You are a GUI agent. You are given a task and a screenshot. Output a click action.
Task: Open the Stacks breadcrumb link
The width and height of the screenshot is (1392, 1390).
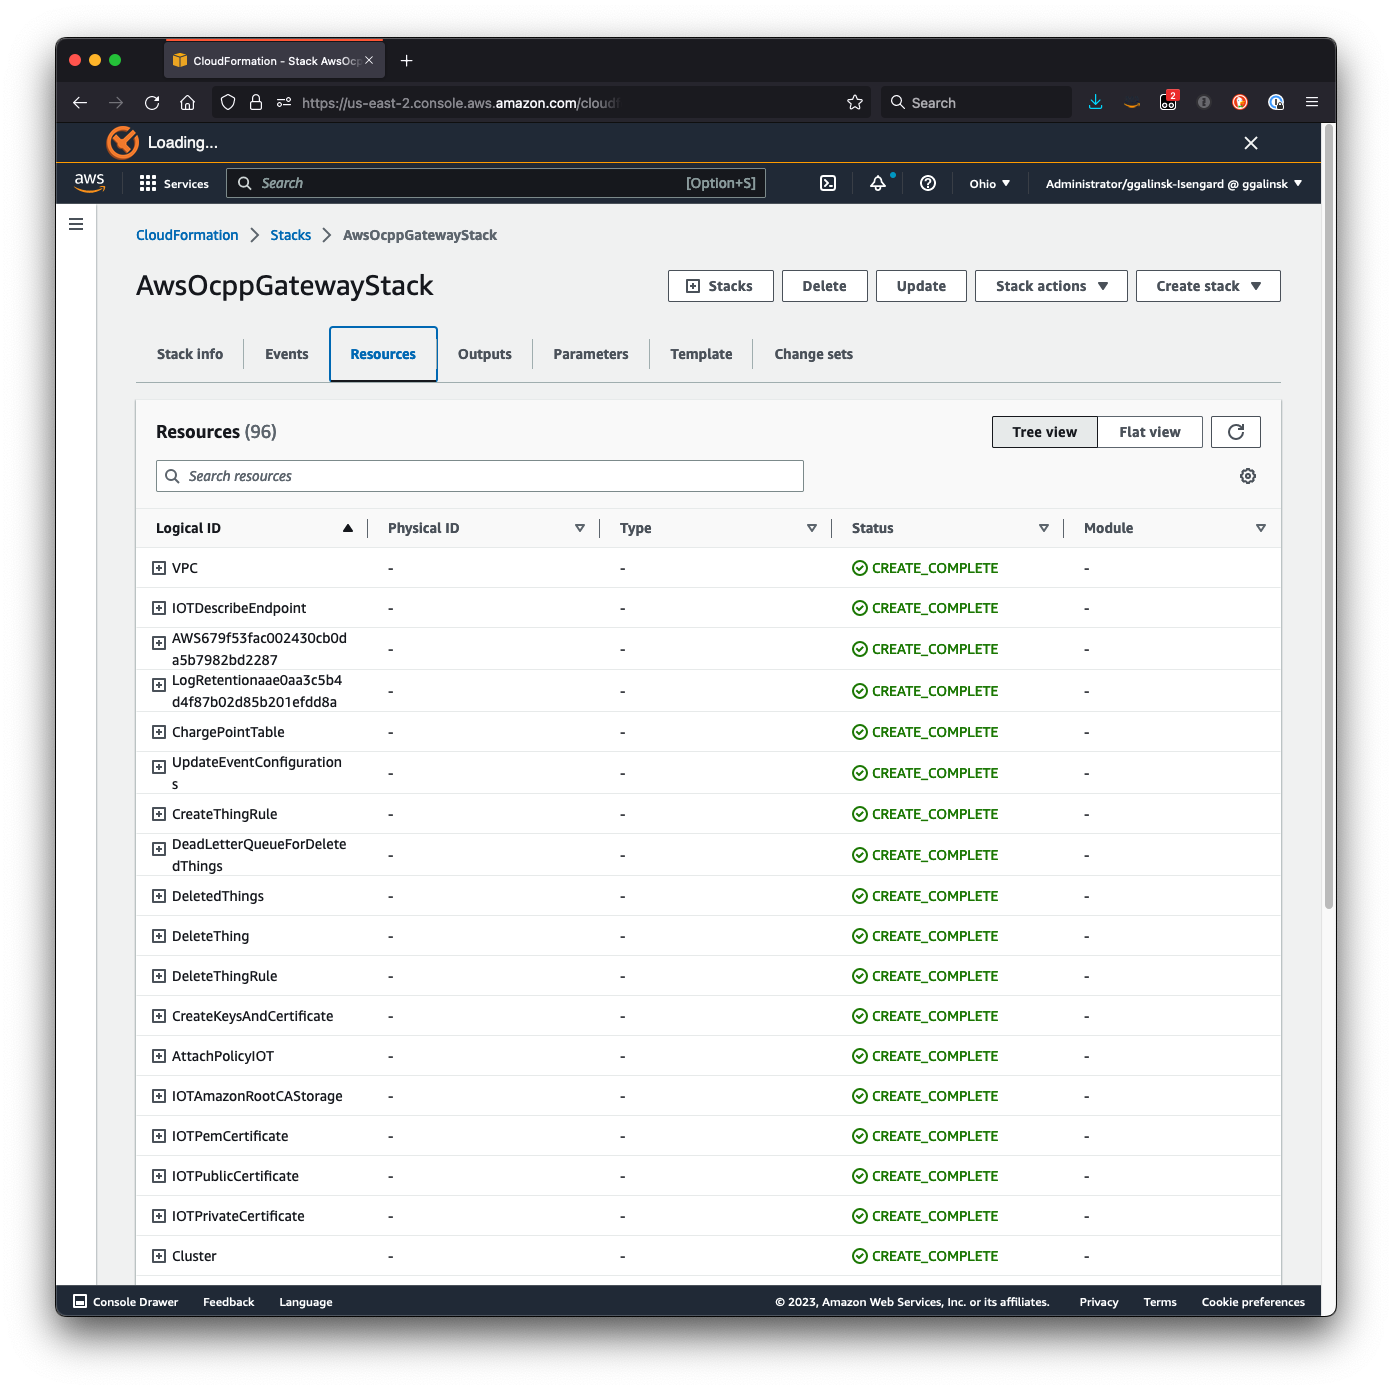(x=290, y=234)
